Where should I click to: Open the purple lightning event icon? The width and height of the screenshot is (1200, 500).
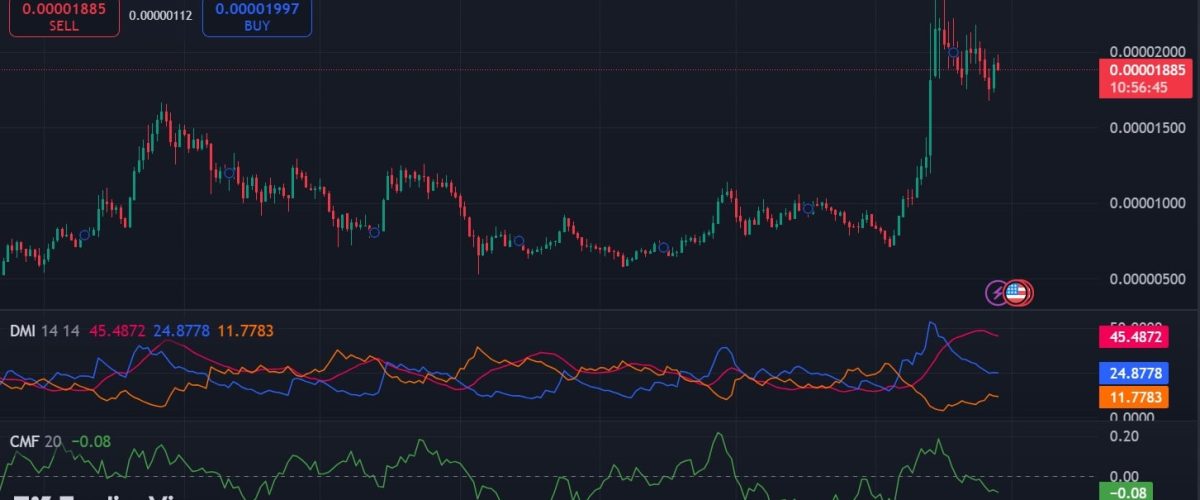(x=998, y=293)
